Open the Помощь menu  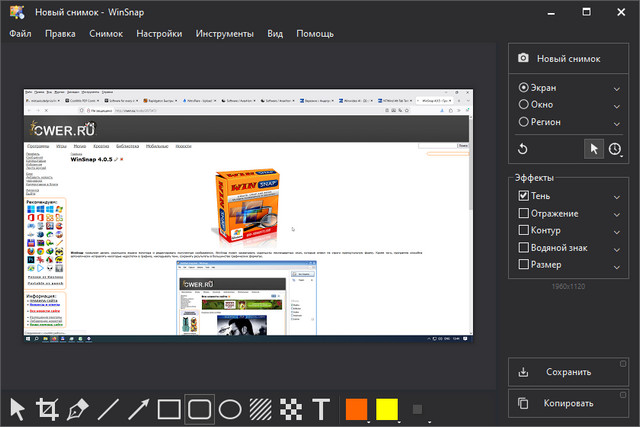[315, 34]
